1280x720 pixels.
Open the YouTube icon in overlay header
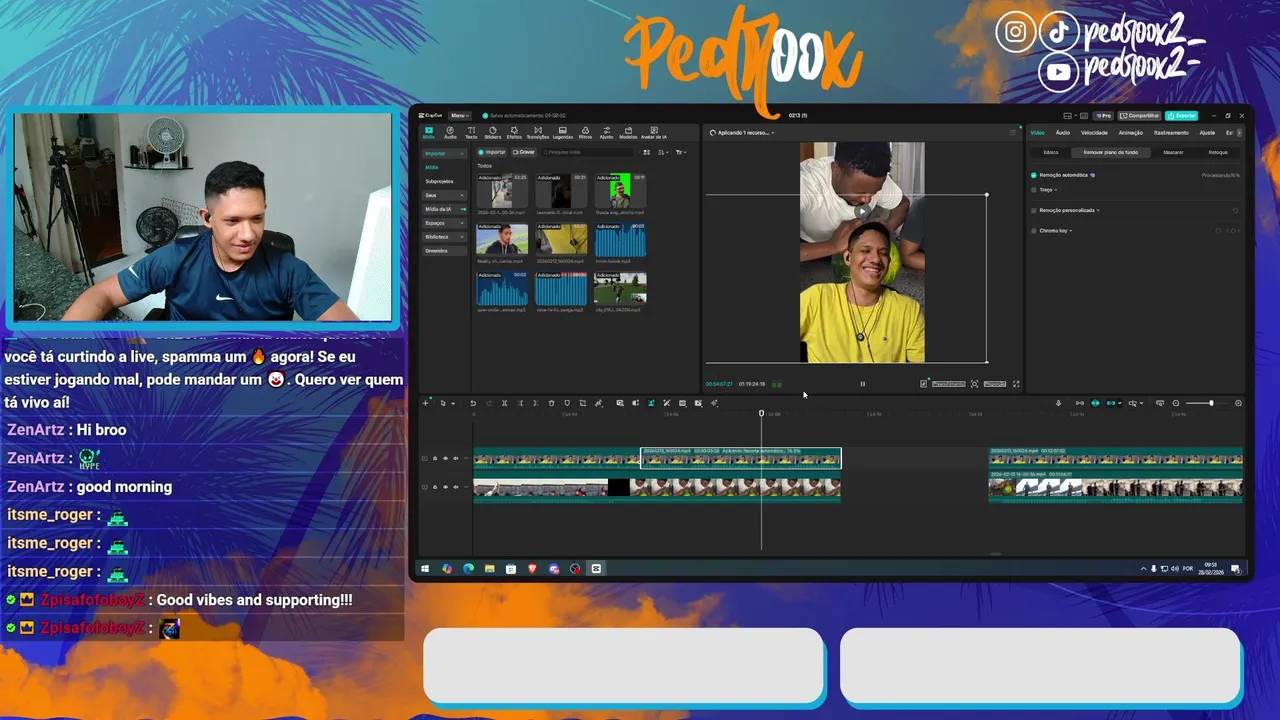[x=1059, y=72]
